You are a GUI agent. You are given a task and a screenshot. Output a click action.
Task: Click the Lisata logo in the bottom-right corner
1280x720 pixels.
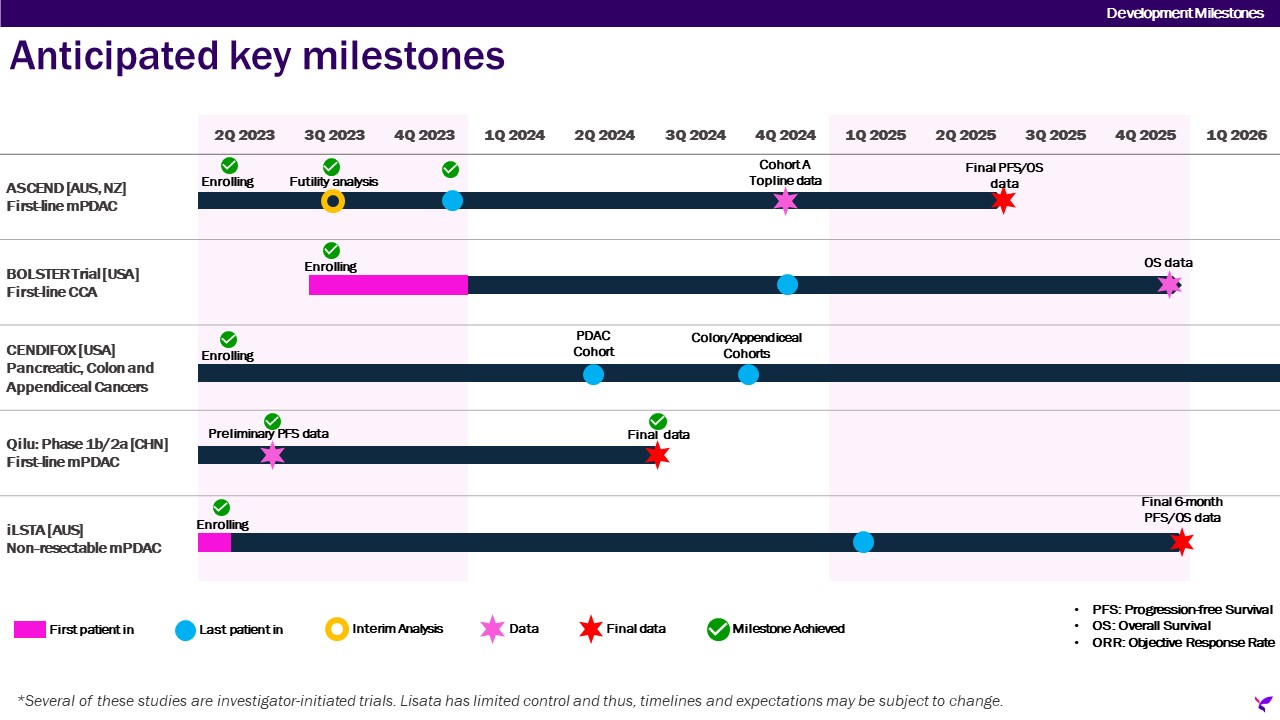pyautogui.click(x=1264, y=703)
